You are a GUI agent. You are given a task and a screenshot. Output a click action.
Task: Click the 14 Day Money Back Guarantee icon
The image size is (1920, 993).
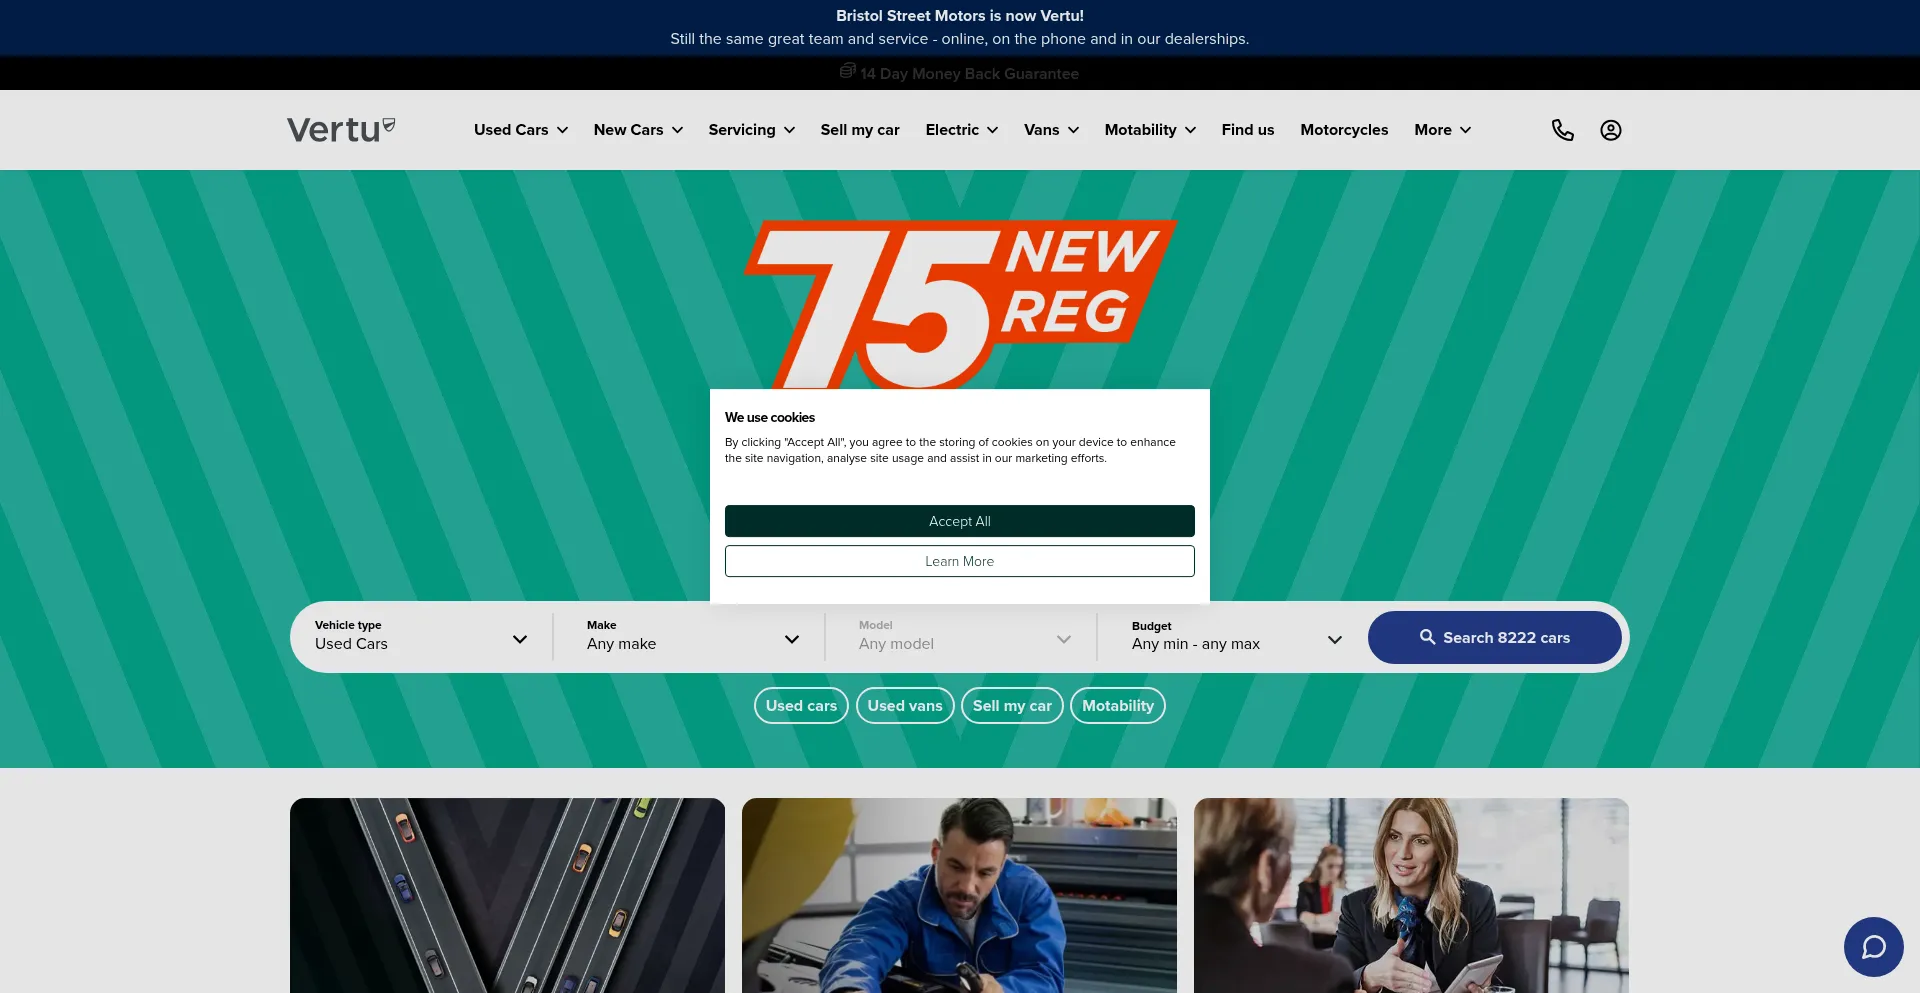[847, 71]
